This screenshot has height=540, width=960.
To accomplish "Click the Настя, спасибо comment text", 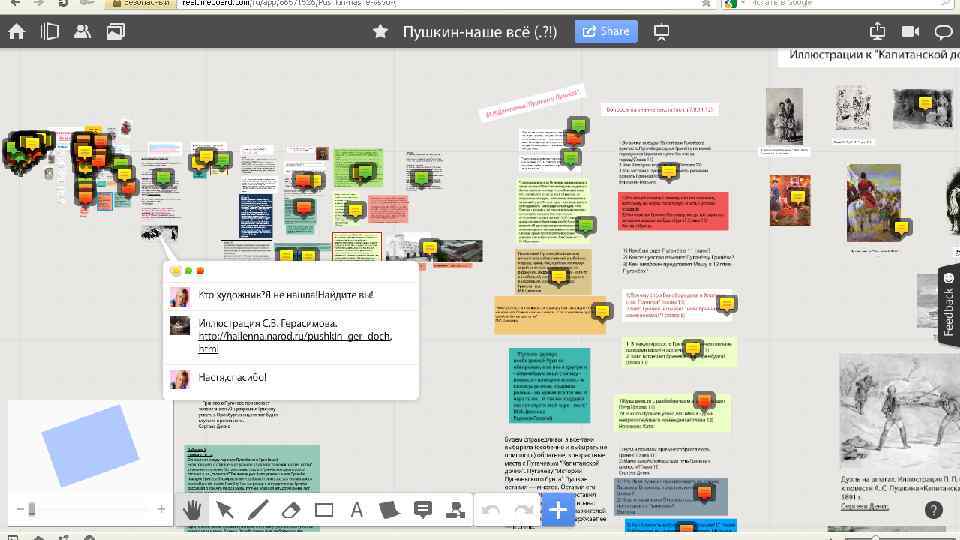I will pyautogui.click(x=232, y=377).
